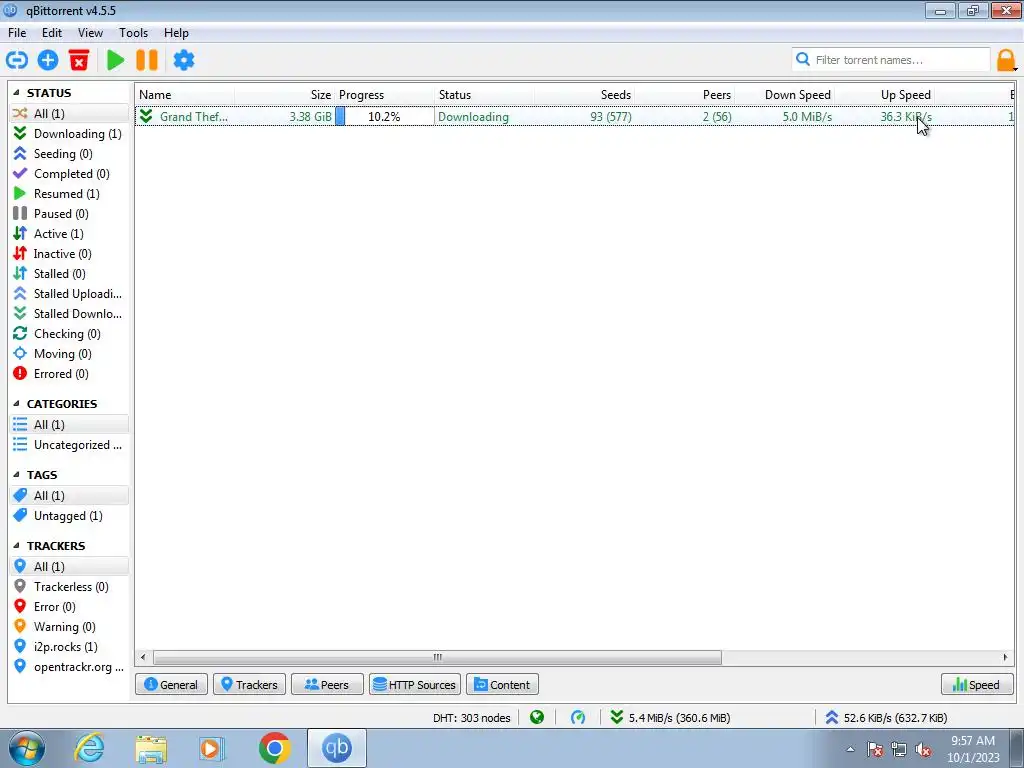Image resolution: width=1024 pixels, height=768 pixels.
Task: Select Stalled Uploading status filter
Action: 68,294
